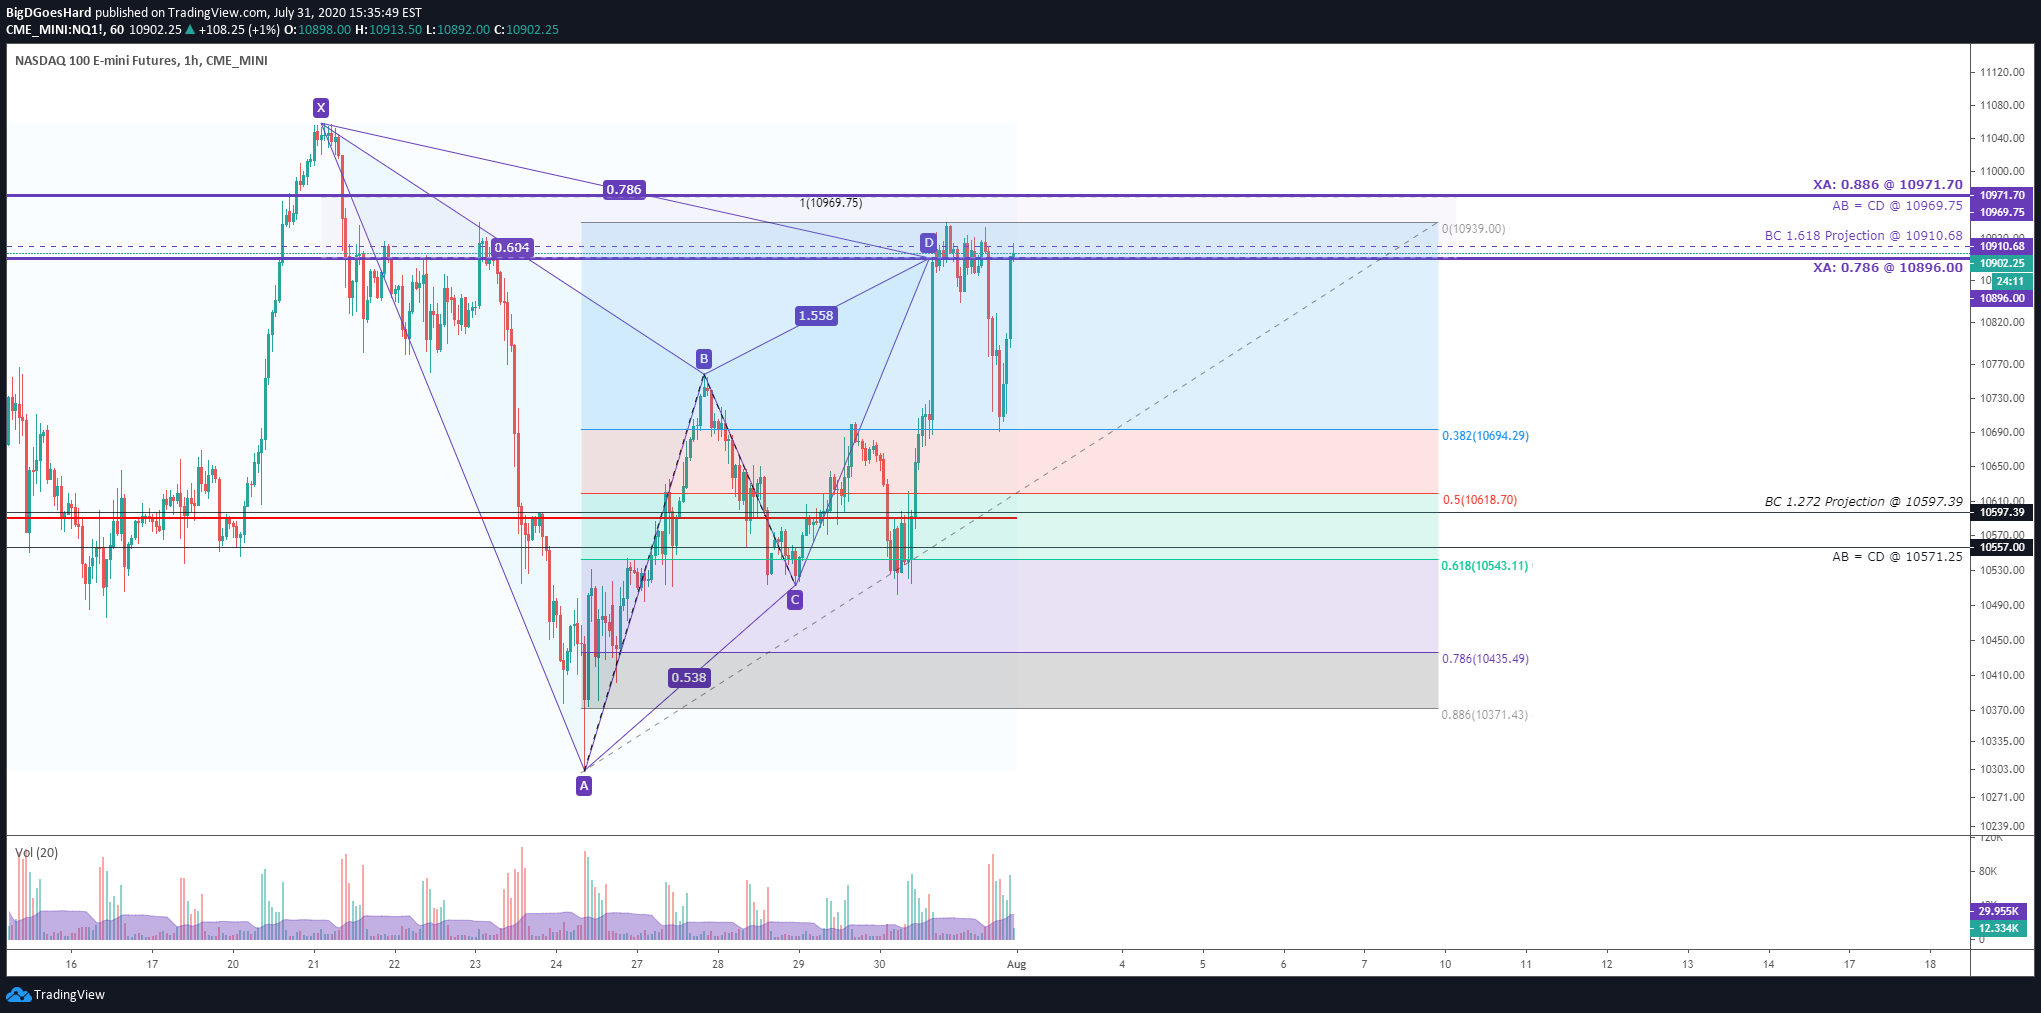Click the 0.5(10618.70) Fibonacci level label
Viewport: 2041px width, 1013px height.
(x=1479, y=500)
